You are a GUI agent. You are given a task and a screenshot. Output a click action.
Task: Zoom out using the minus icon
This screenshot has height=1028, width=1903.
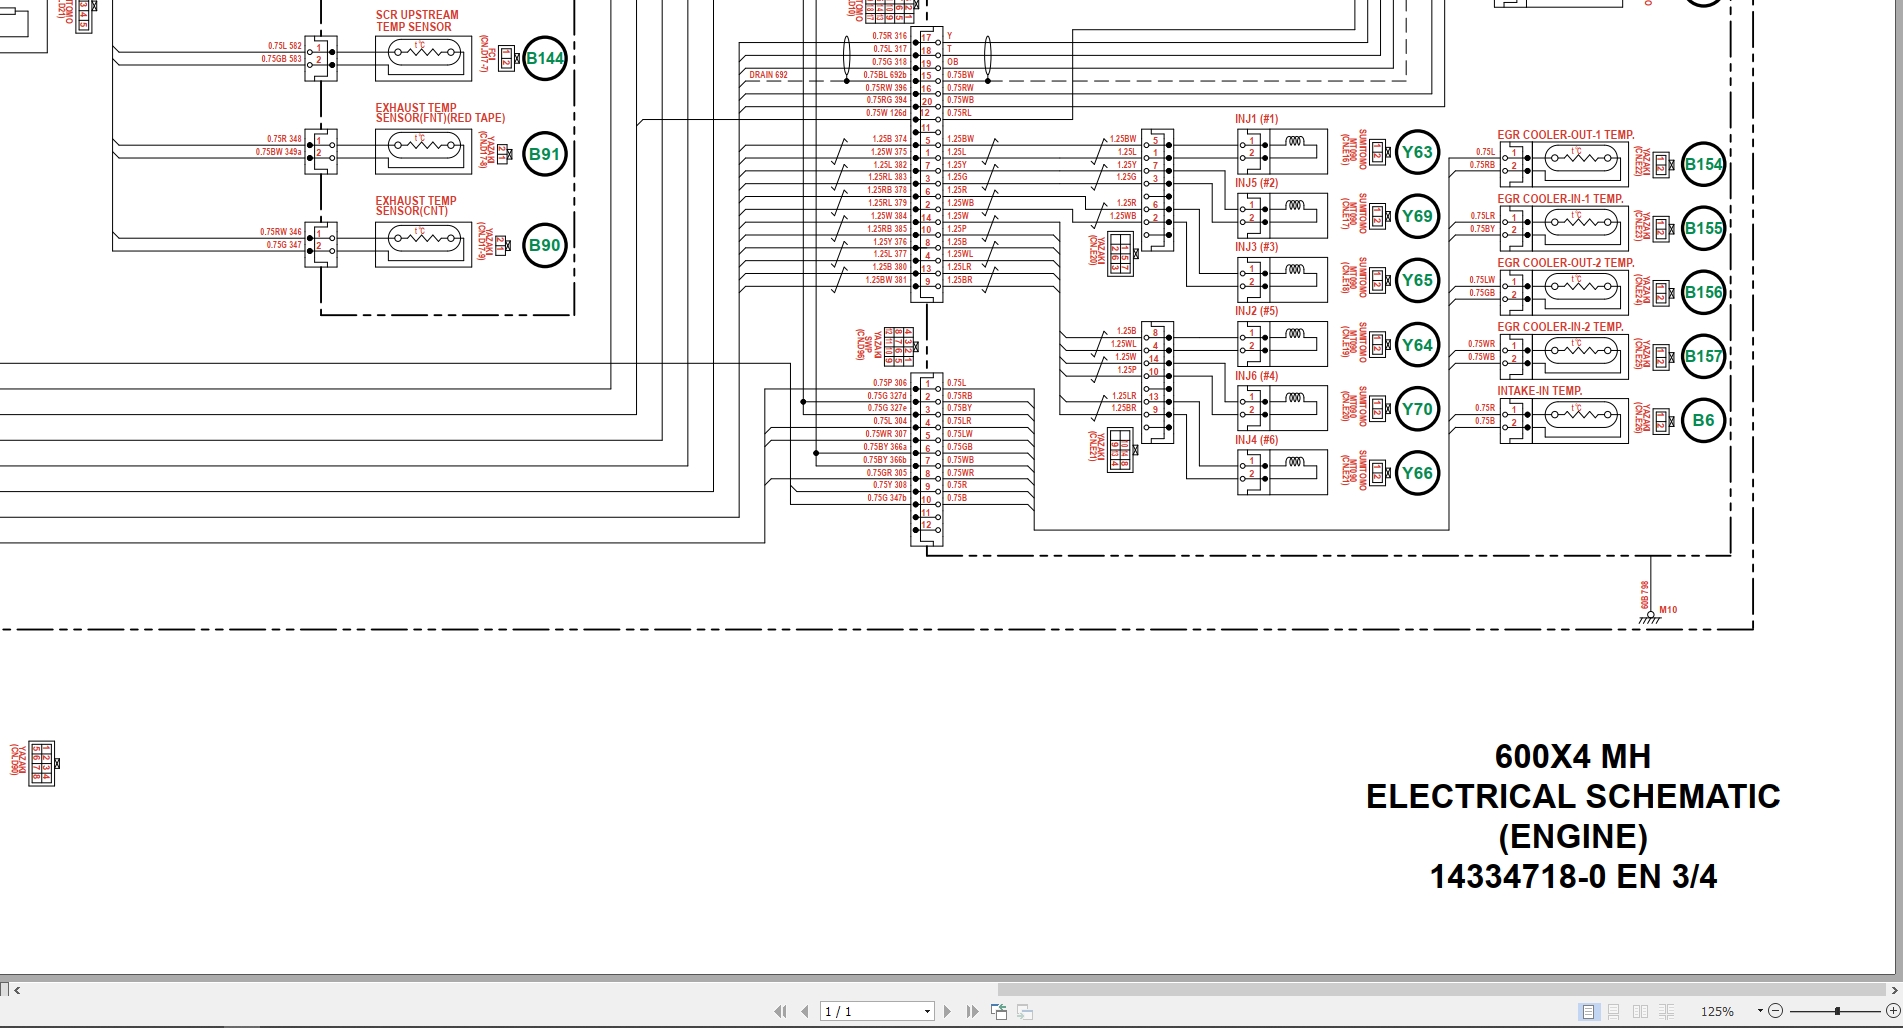click(1777, 1011)
